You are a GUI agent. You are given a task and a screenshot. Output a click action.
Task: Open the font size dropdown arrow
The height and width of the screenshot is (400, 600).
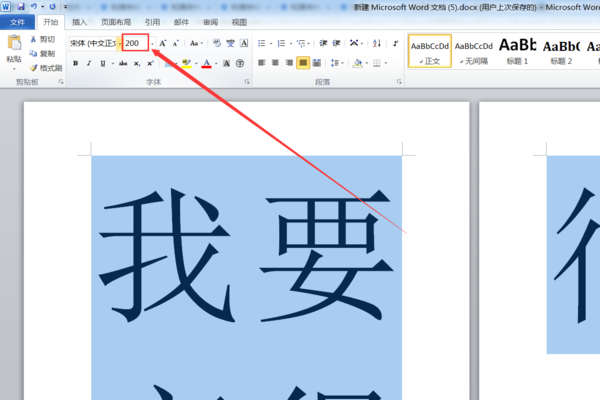coord(152,44)
